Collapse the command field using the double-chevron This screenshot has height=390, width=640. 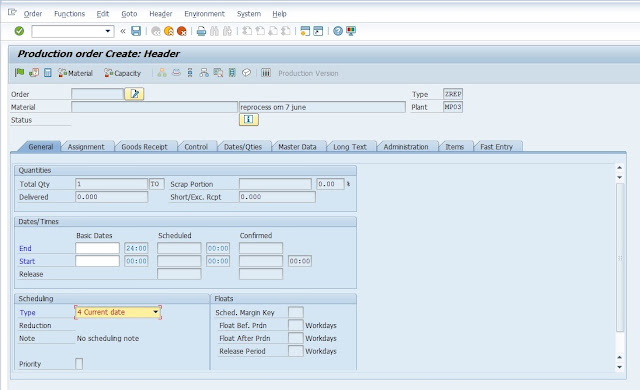tap(123, 31)
